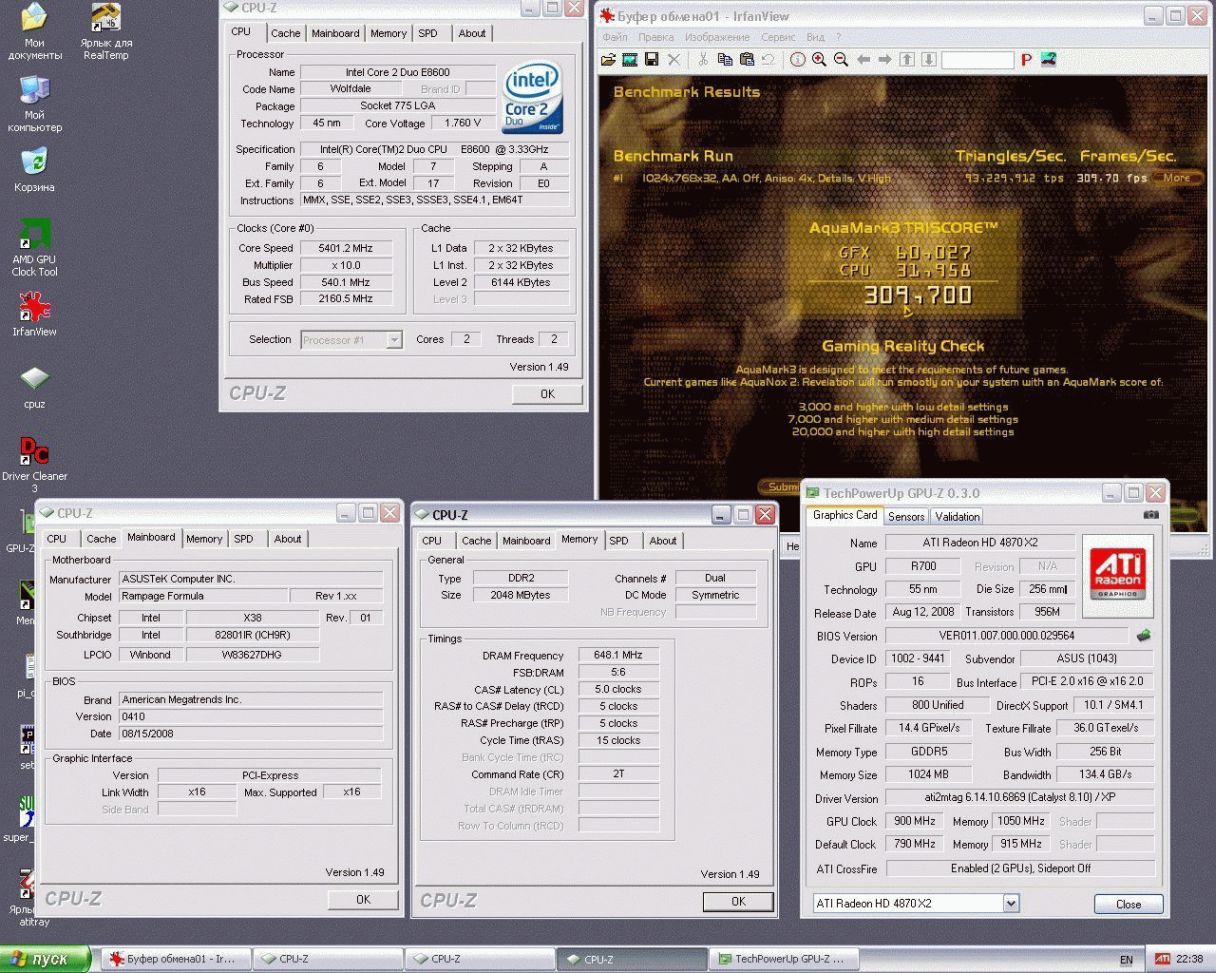Viewport: 1216px width, 973px height.
Task: Click OK in Mainboard CPU-Z window
Action: 363,899
